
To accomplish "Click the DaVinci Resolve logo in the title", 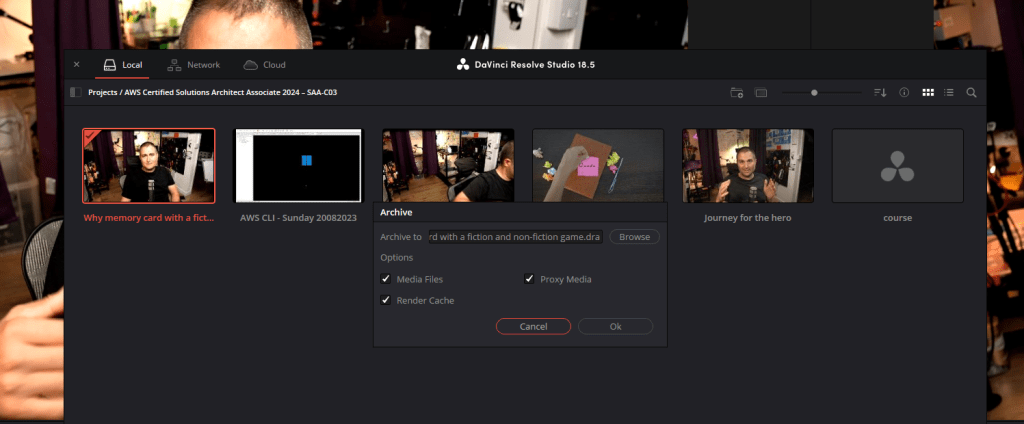I will click(x=463, y=65).
